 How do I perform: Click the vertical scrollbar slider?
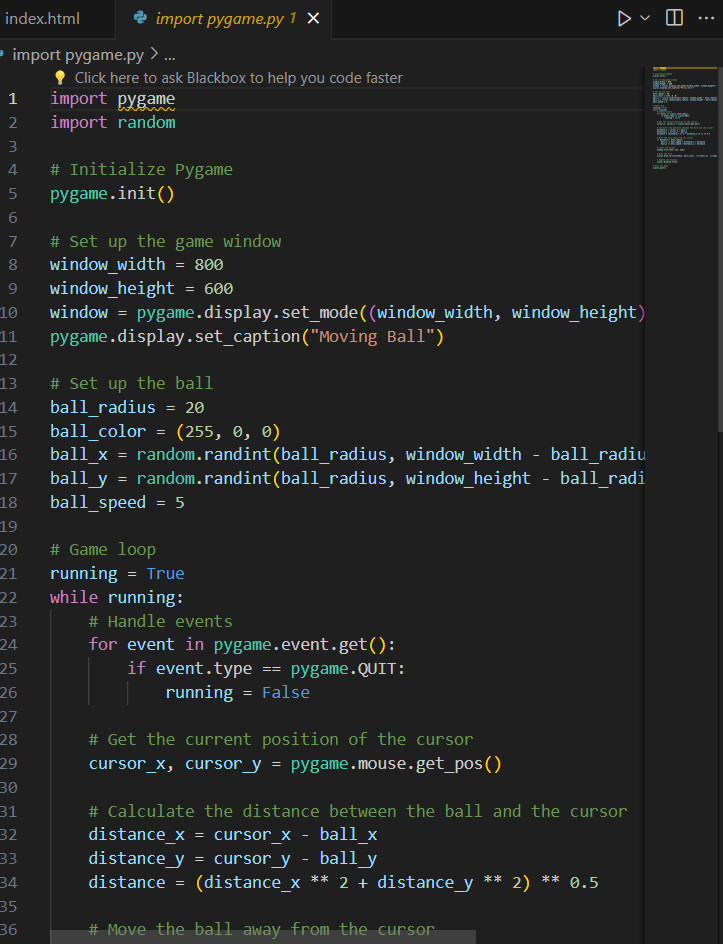pos(720,249)
